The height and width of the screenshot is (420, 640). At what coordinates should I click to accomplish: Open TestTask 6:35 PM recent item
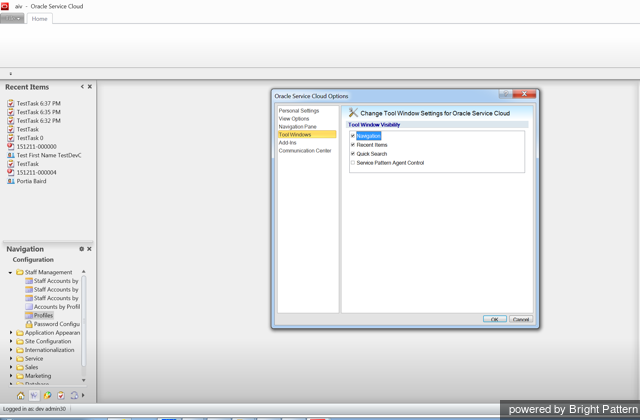[x=34, y=112]
